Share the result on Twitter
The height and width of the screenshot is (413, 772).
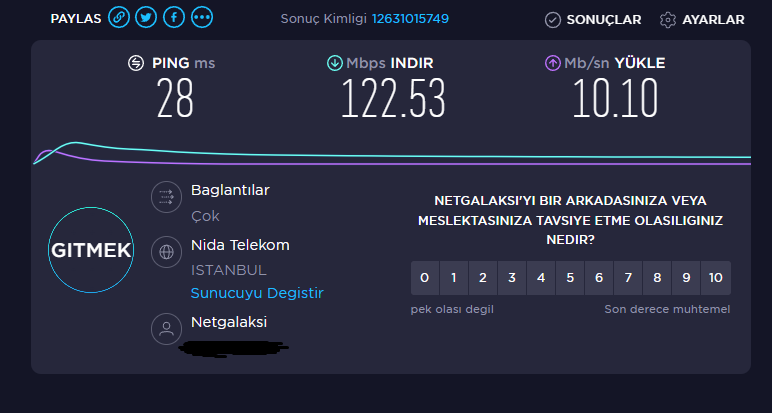point(146,18)
